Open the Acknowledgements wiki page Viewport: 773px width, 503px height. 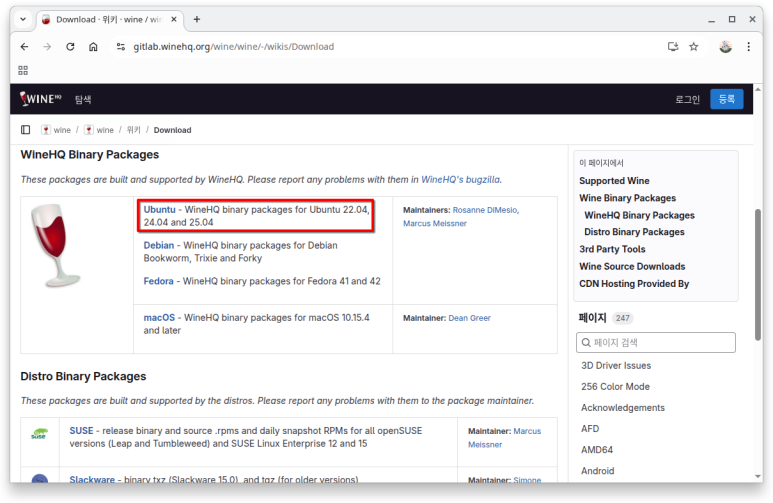click(x=623, y=408)
